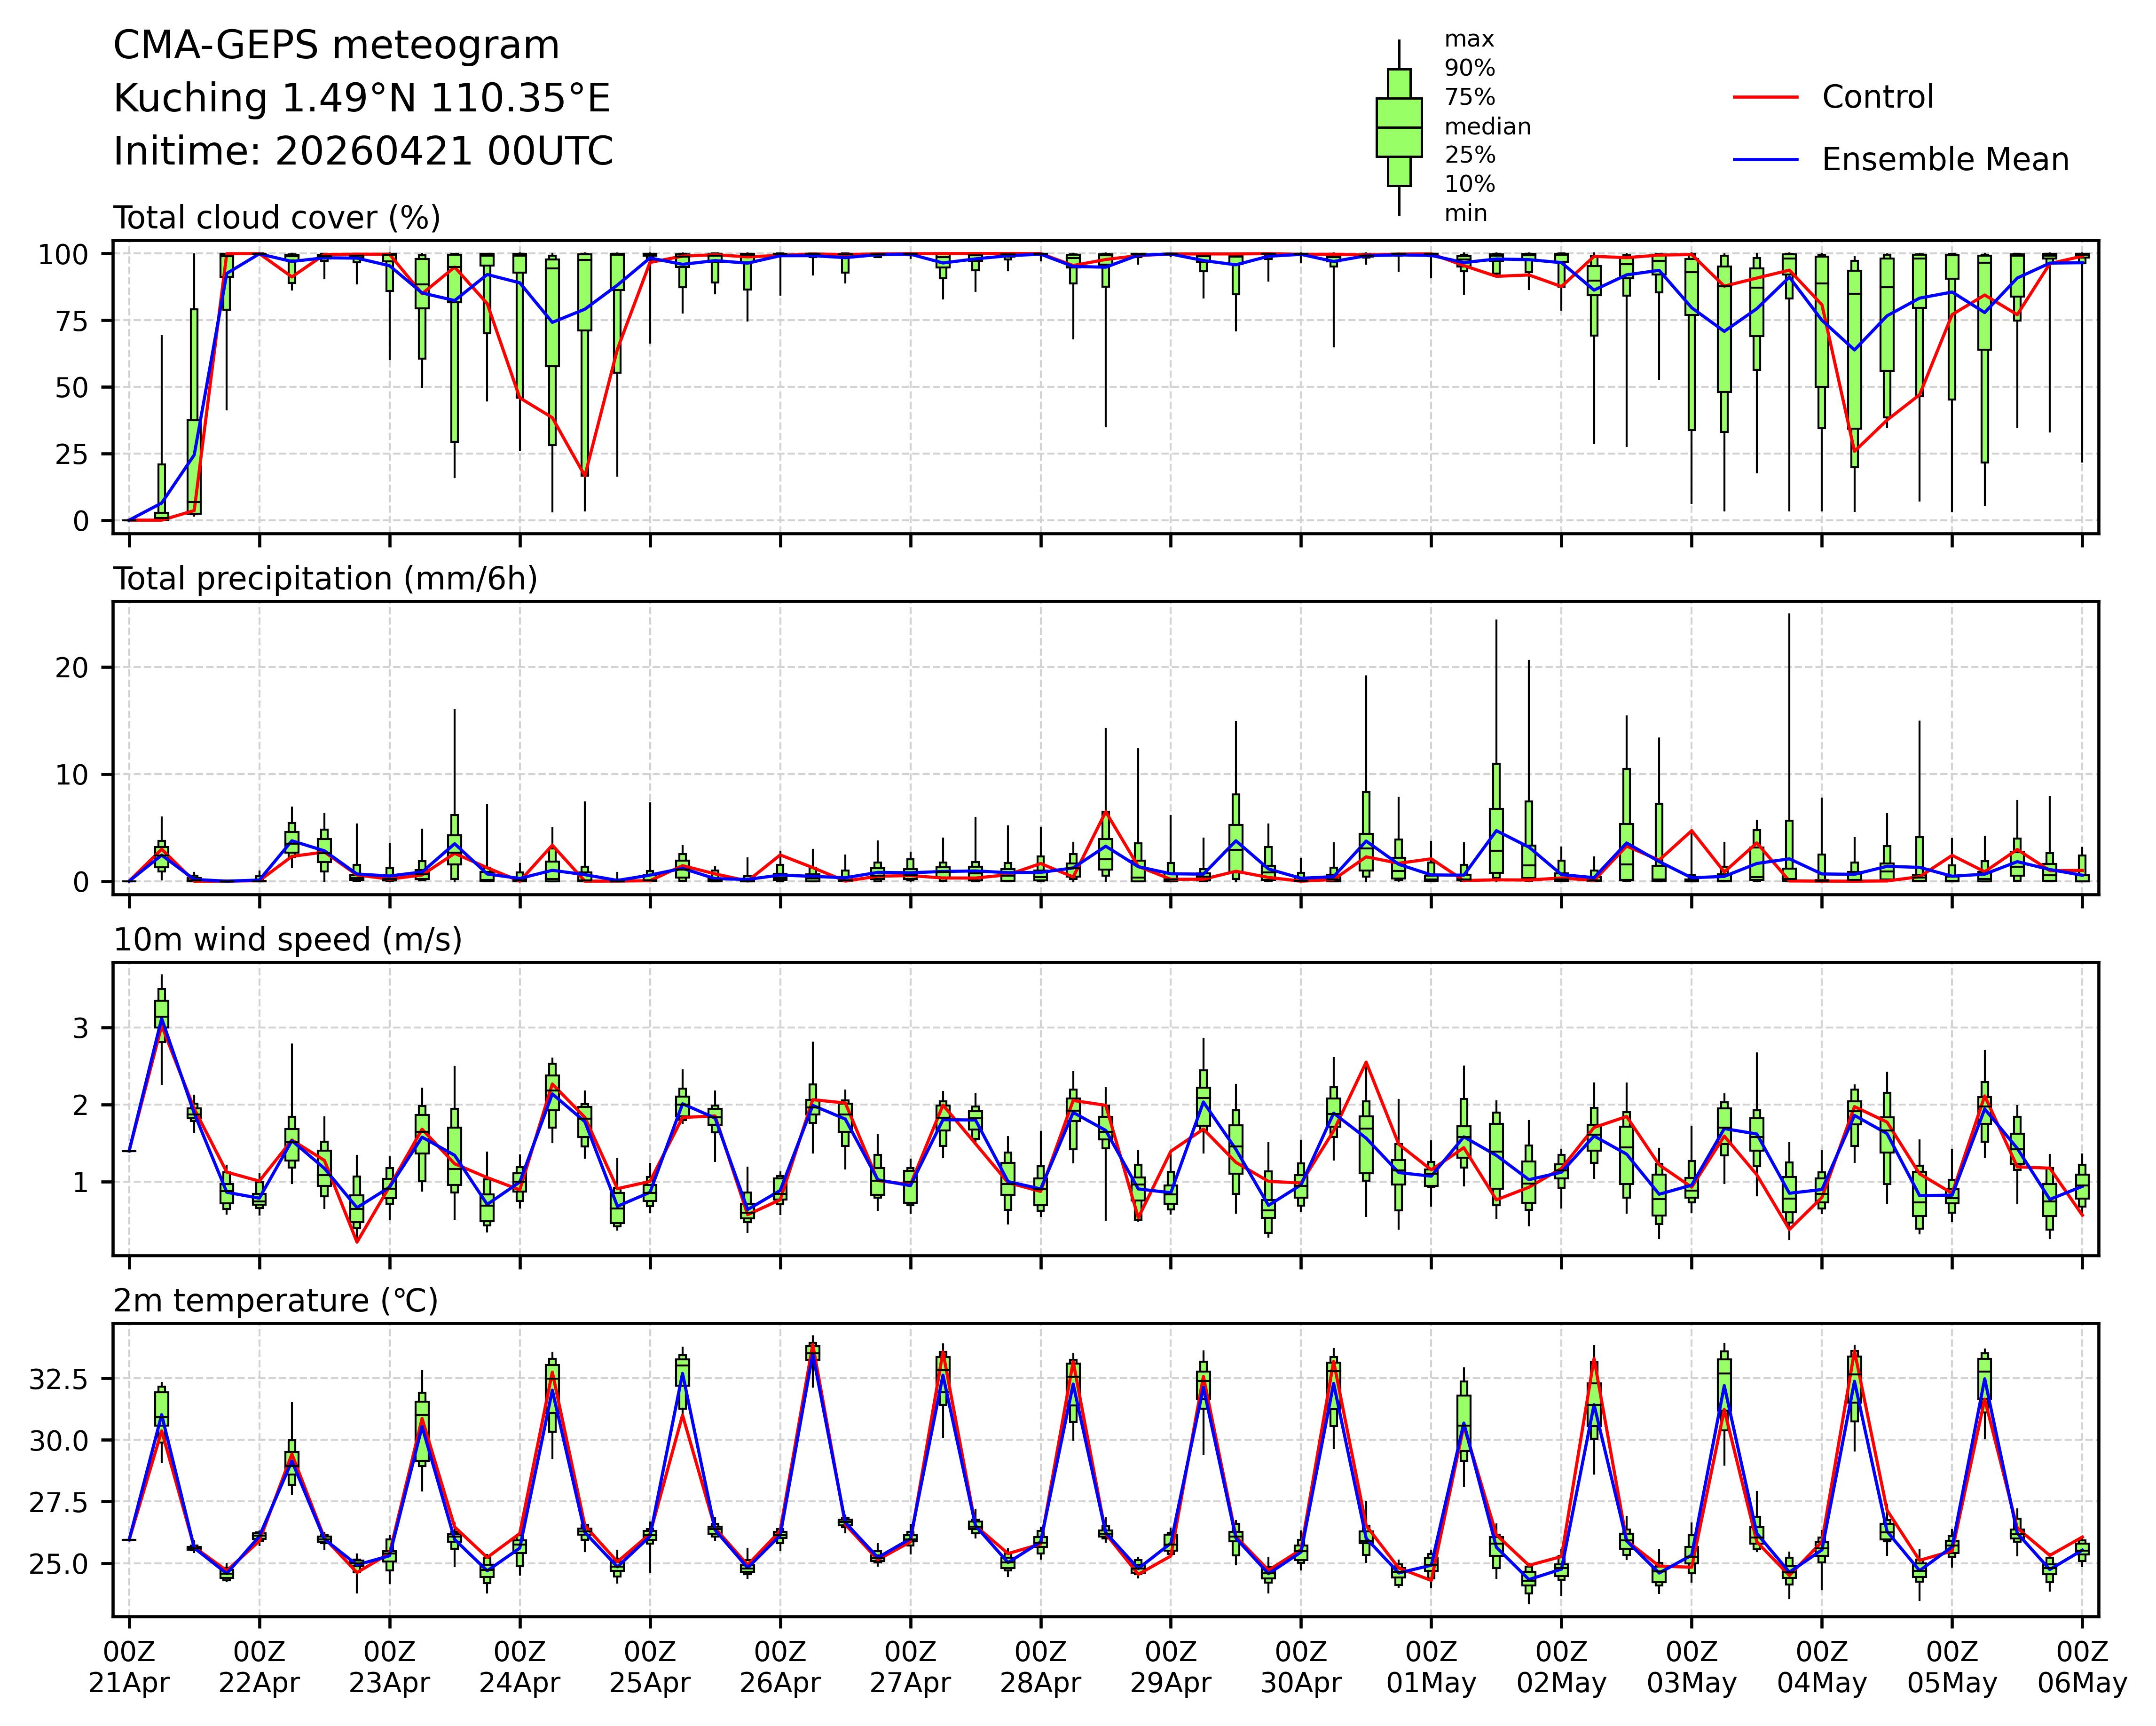Click the '20' precipitation axis tick label
The image size is (2156, 1726).
(73, 668)
